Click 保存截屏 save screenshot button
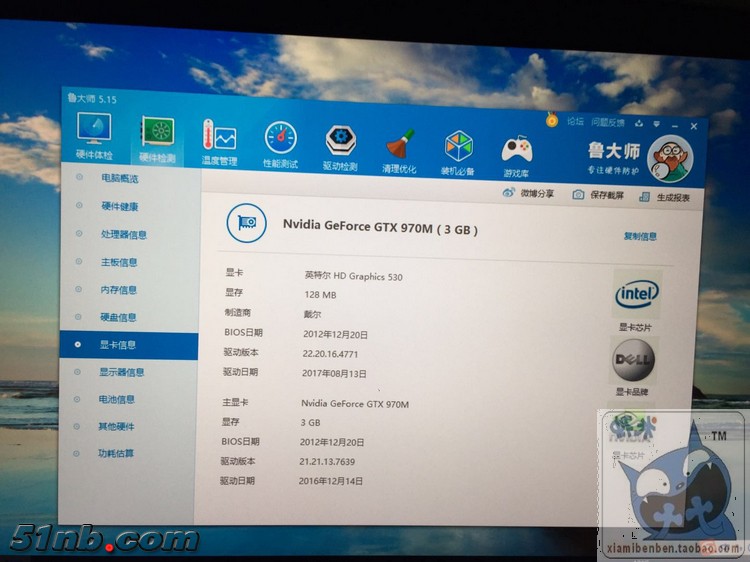Screen dimensions: 750x562 point(598,195)
